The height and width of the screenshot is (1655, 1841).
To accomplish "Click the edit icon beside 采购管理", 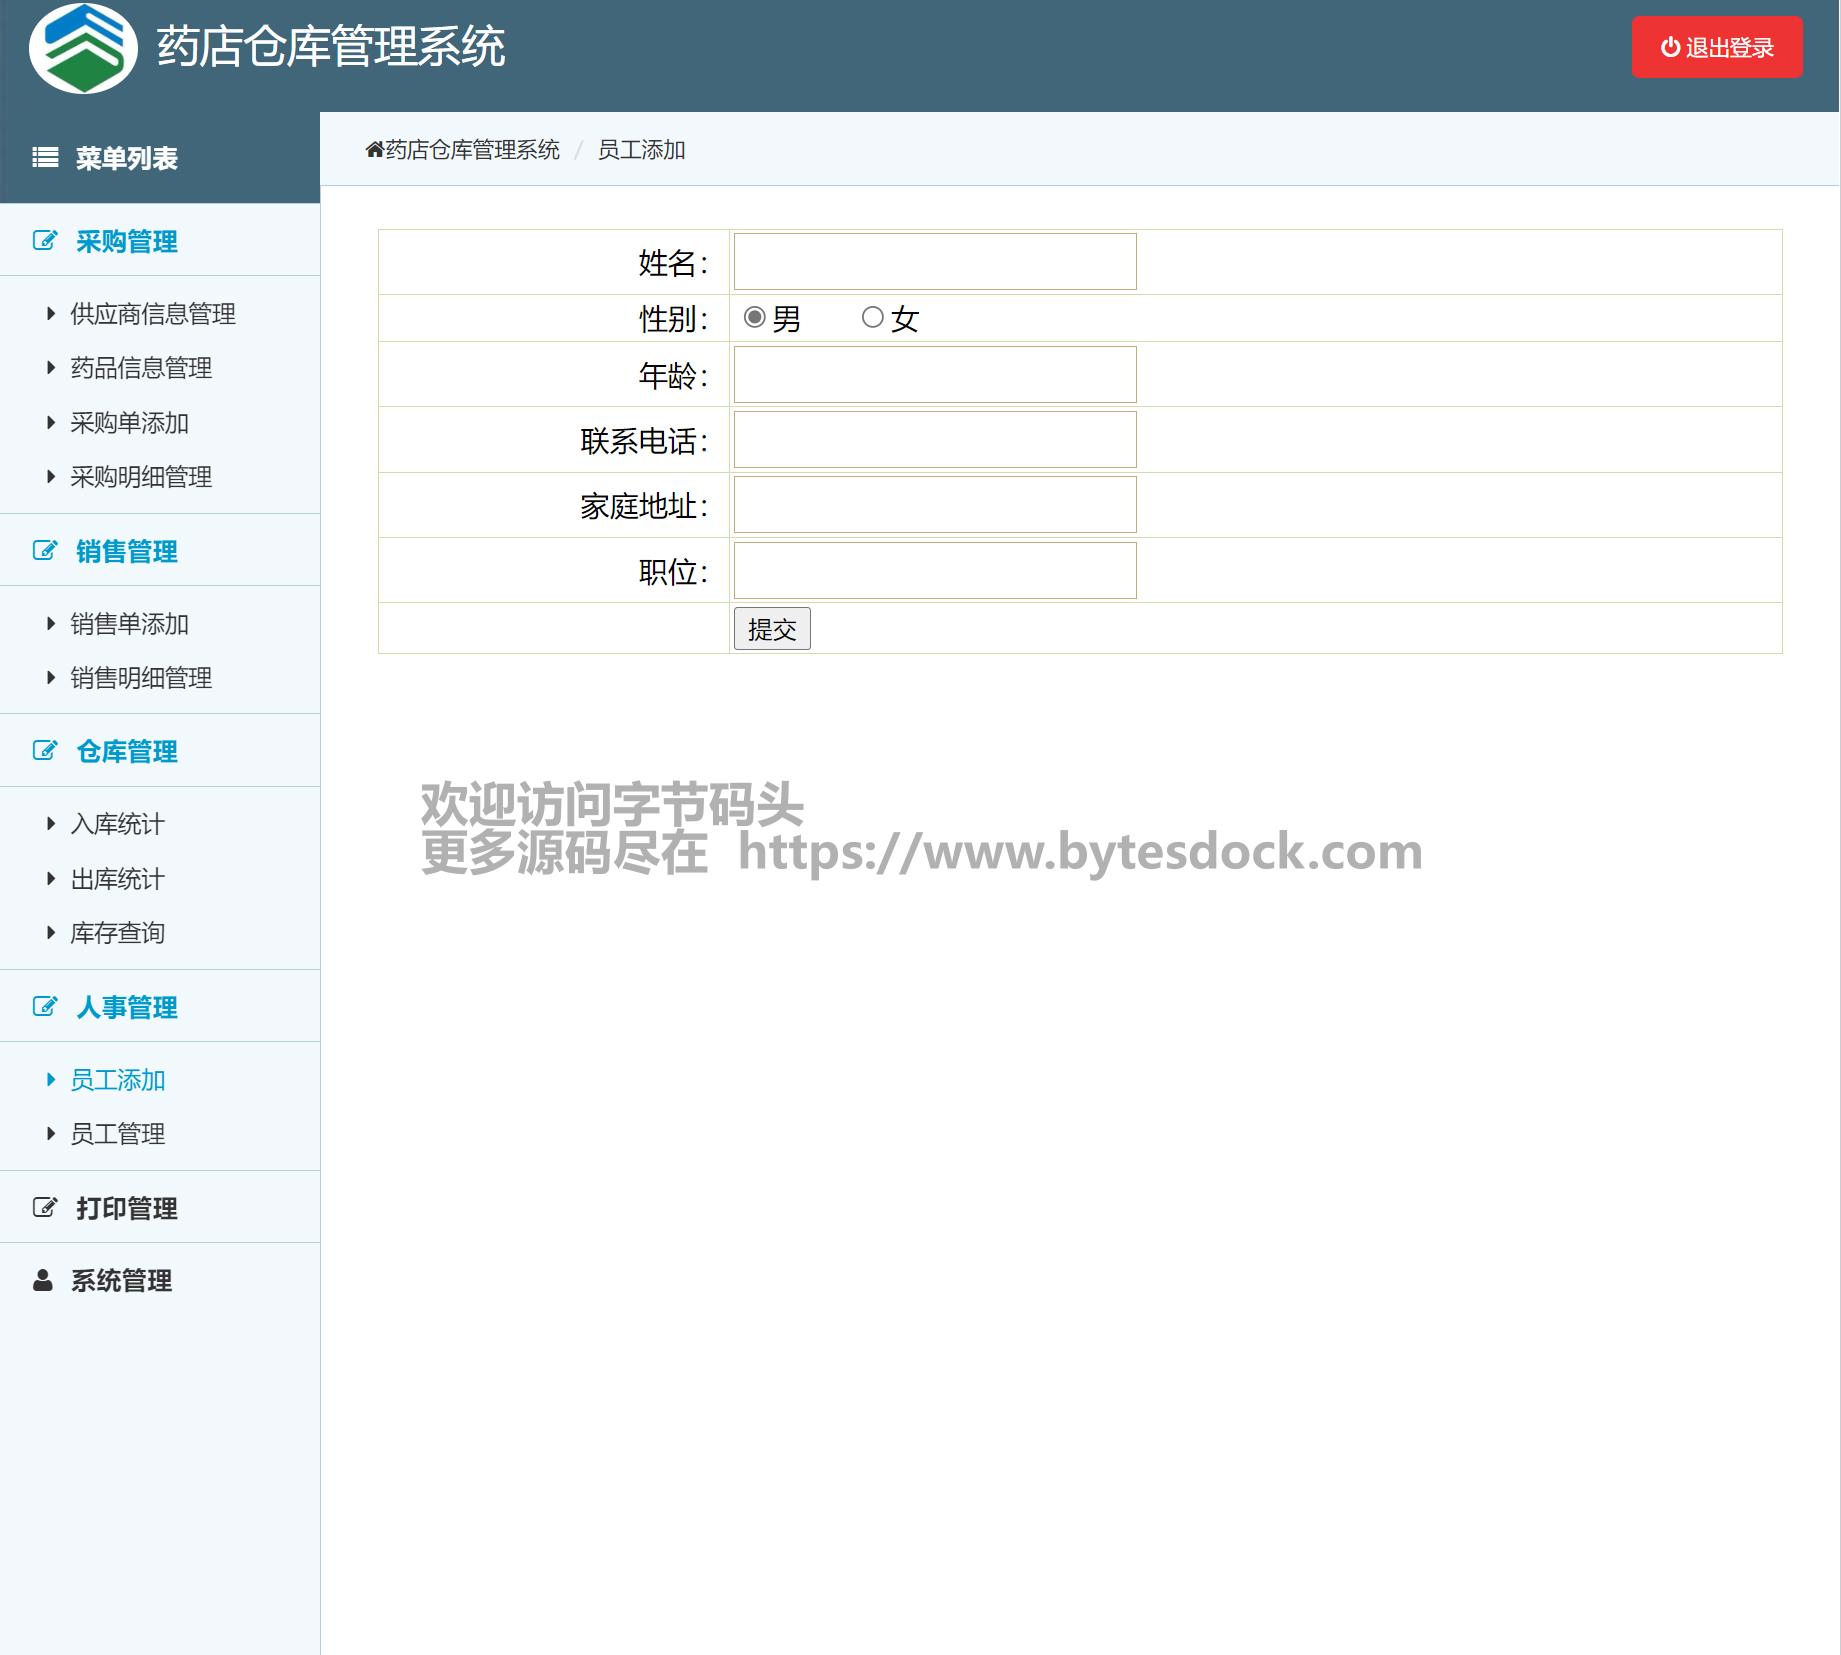I will (45, 241).
